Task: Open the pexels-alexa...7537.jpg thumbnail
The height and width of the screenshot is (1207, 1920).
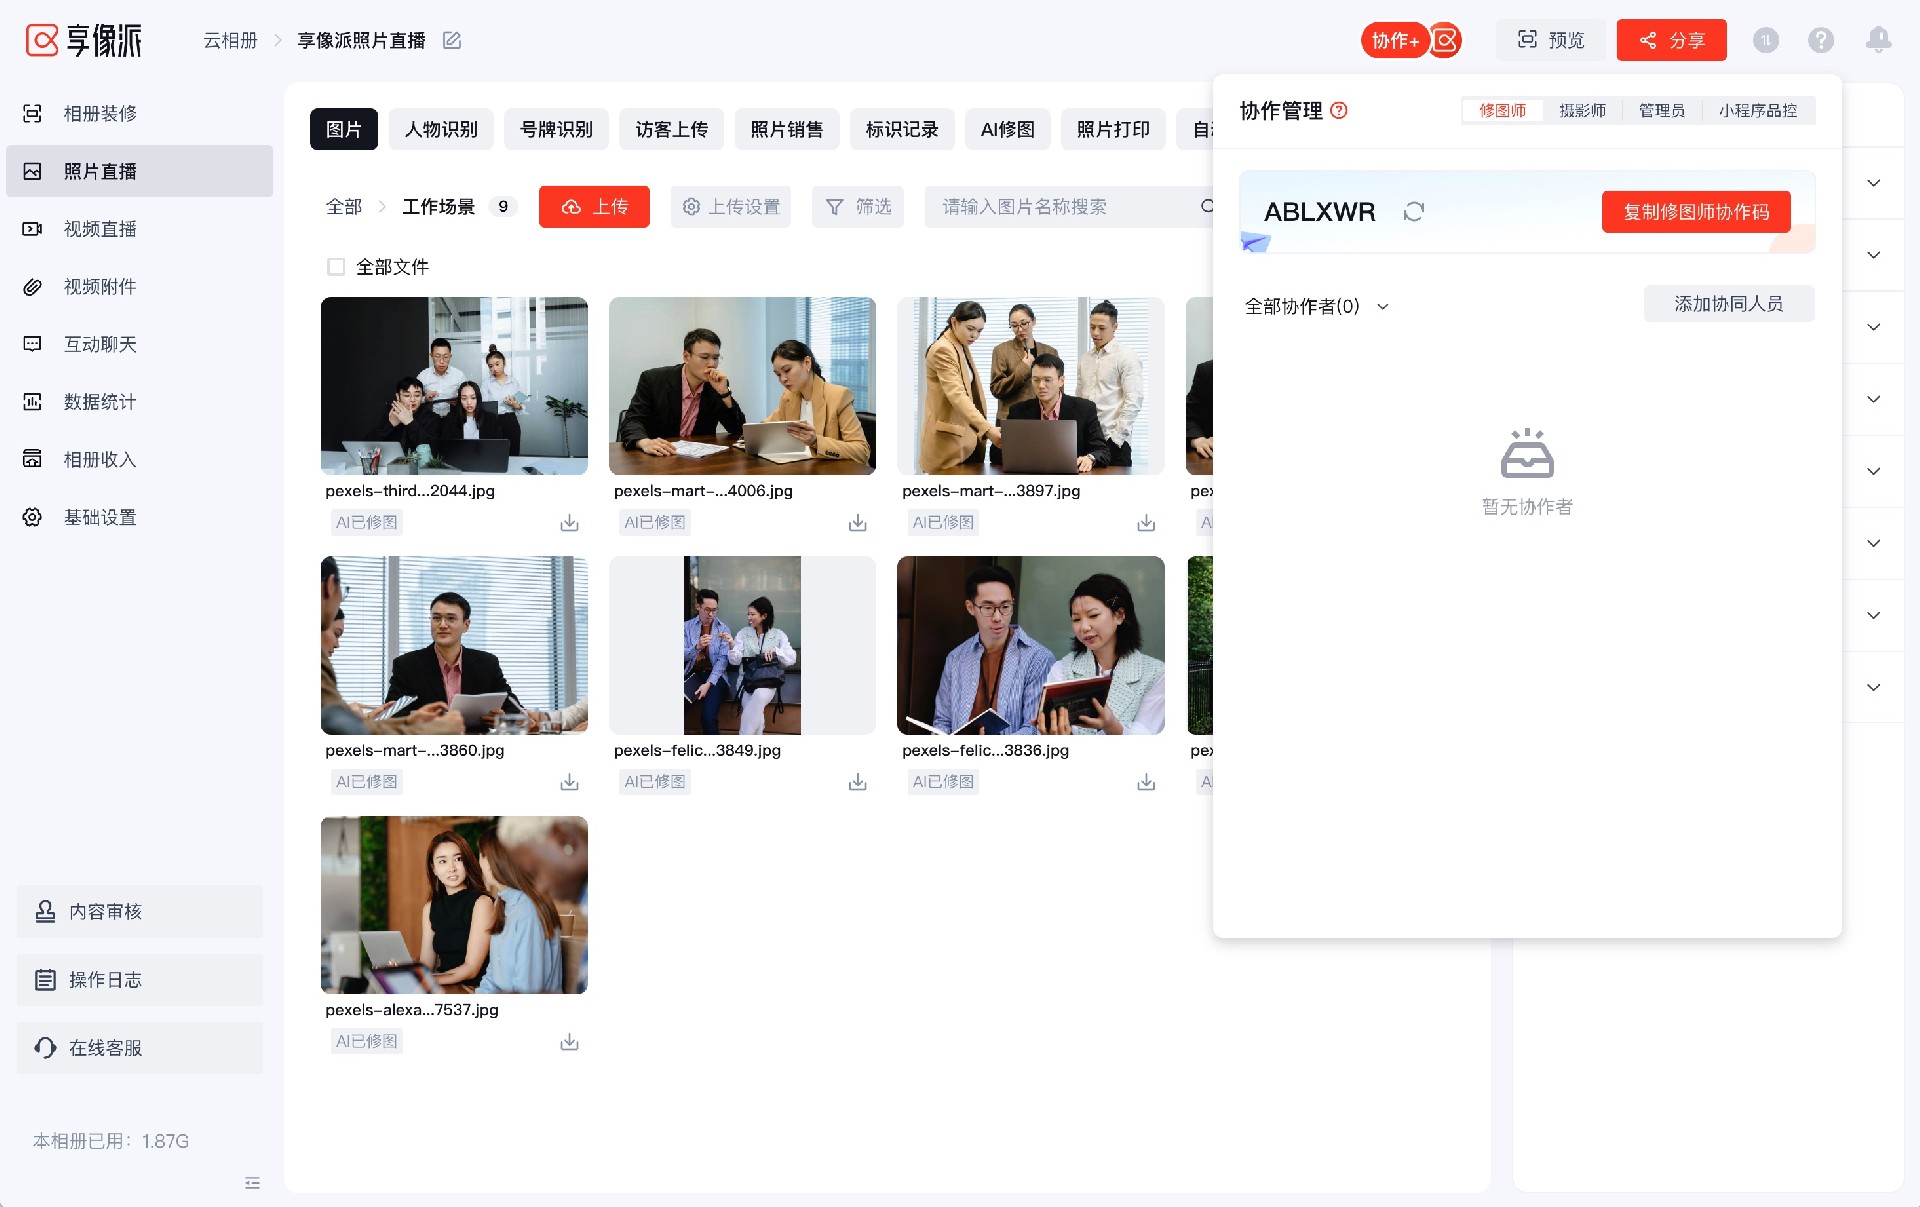Action: [x=454, y=905]
